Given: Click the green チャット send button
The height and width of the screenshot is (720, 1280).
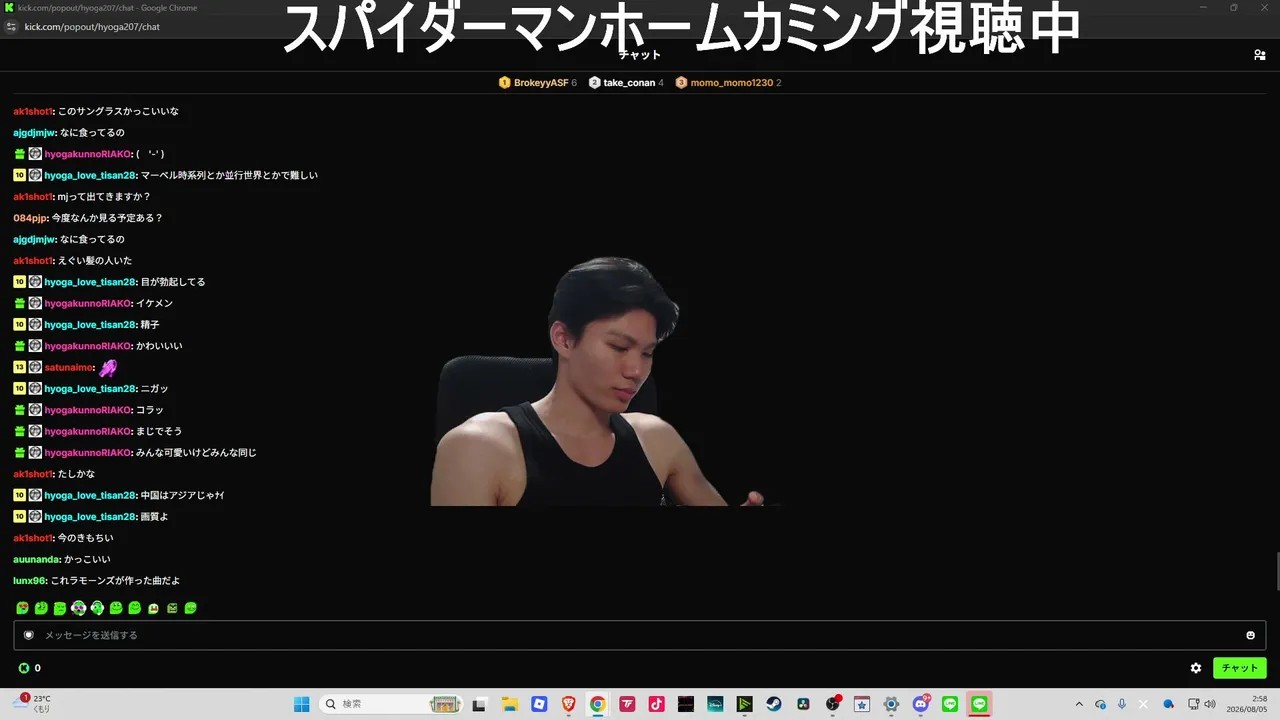Looking at the screenshot, I should 1240,668.
